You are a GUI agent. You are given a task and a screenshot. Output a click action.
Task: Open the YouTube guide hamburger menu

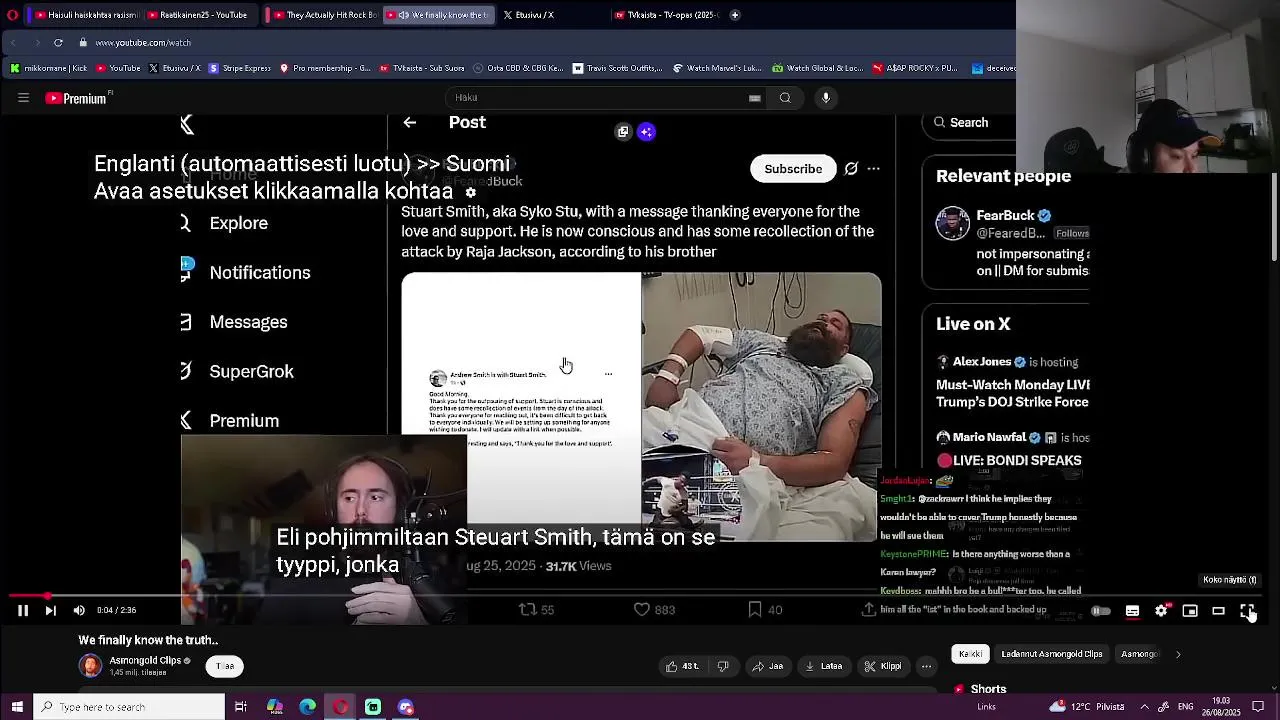(x=23, y=98)
